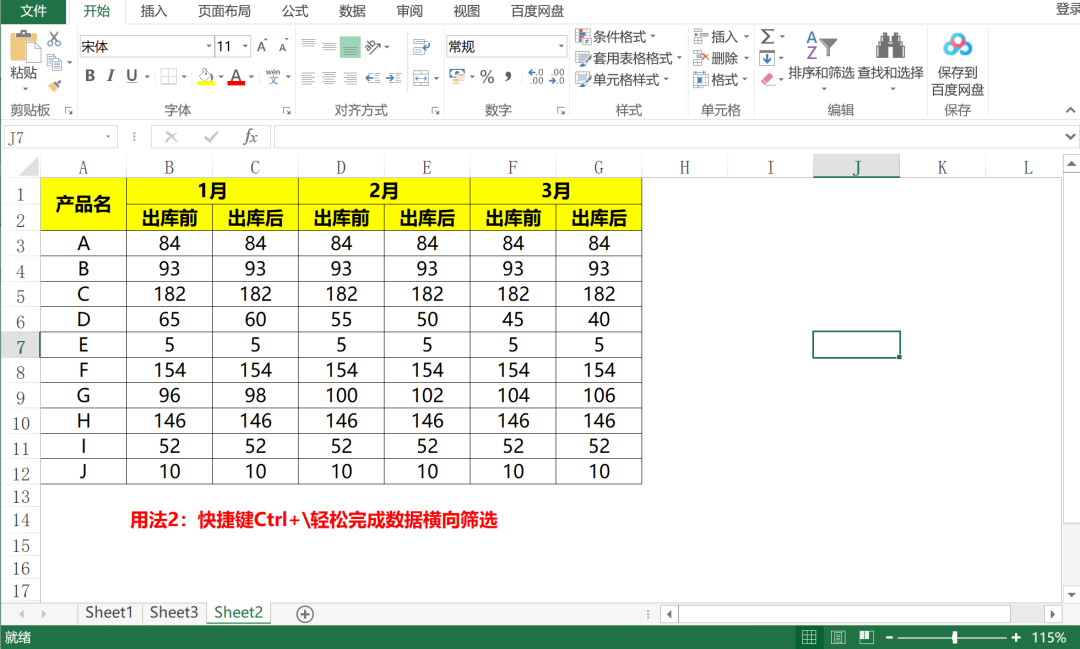Select the Format Painter brush icon
Screen dimensions: 1080x649
pos(54,85)
